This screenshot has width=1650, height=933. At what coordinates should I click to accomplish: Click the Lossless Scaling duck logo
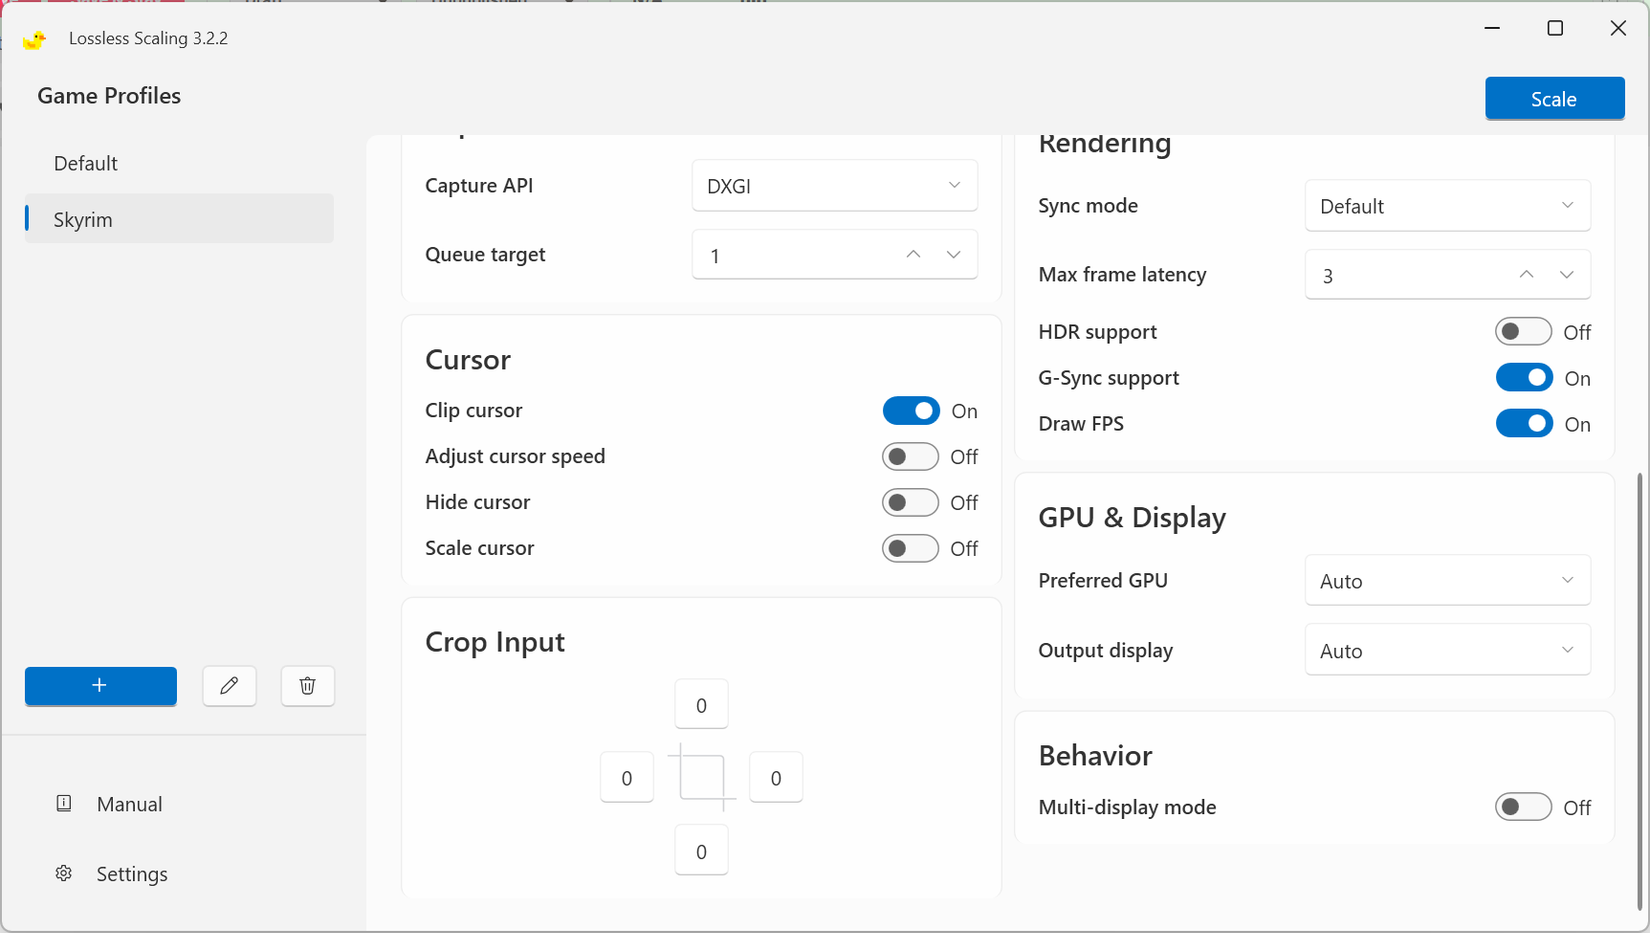click(x=33, y=38)
